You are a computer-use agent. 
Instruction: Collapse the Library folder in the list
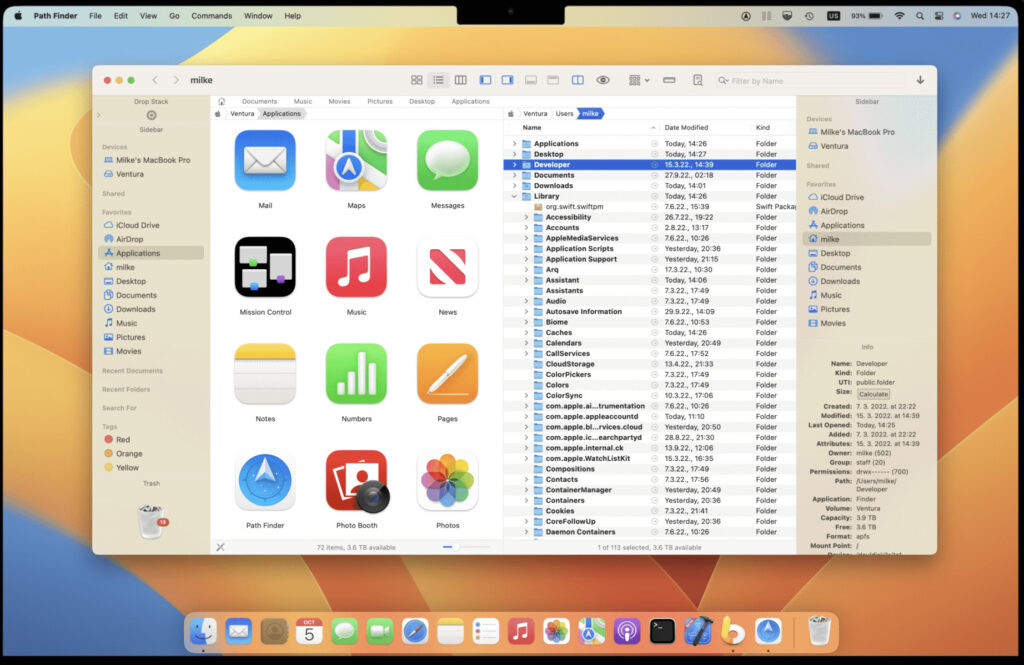click(514, 197)
